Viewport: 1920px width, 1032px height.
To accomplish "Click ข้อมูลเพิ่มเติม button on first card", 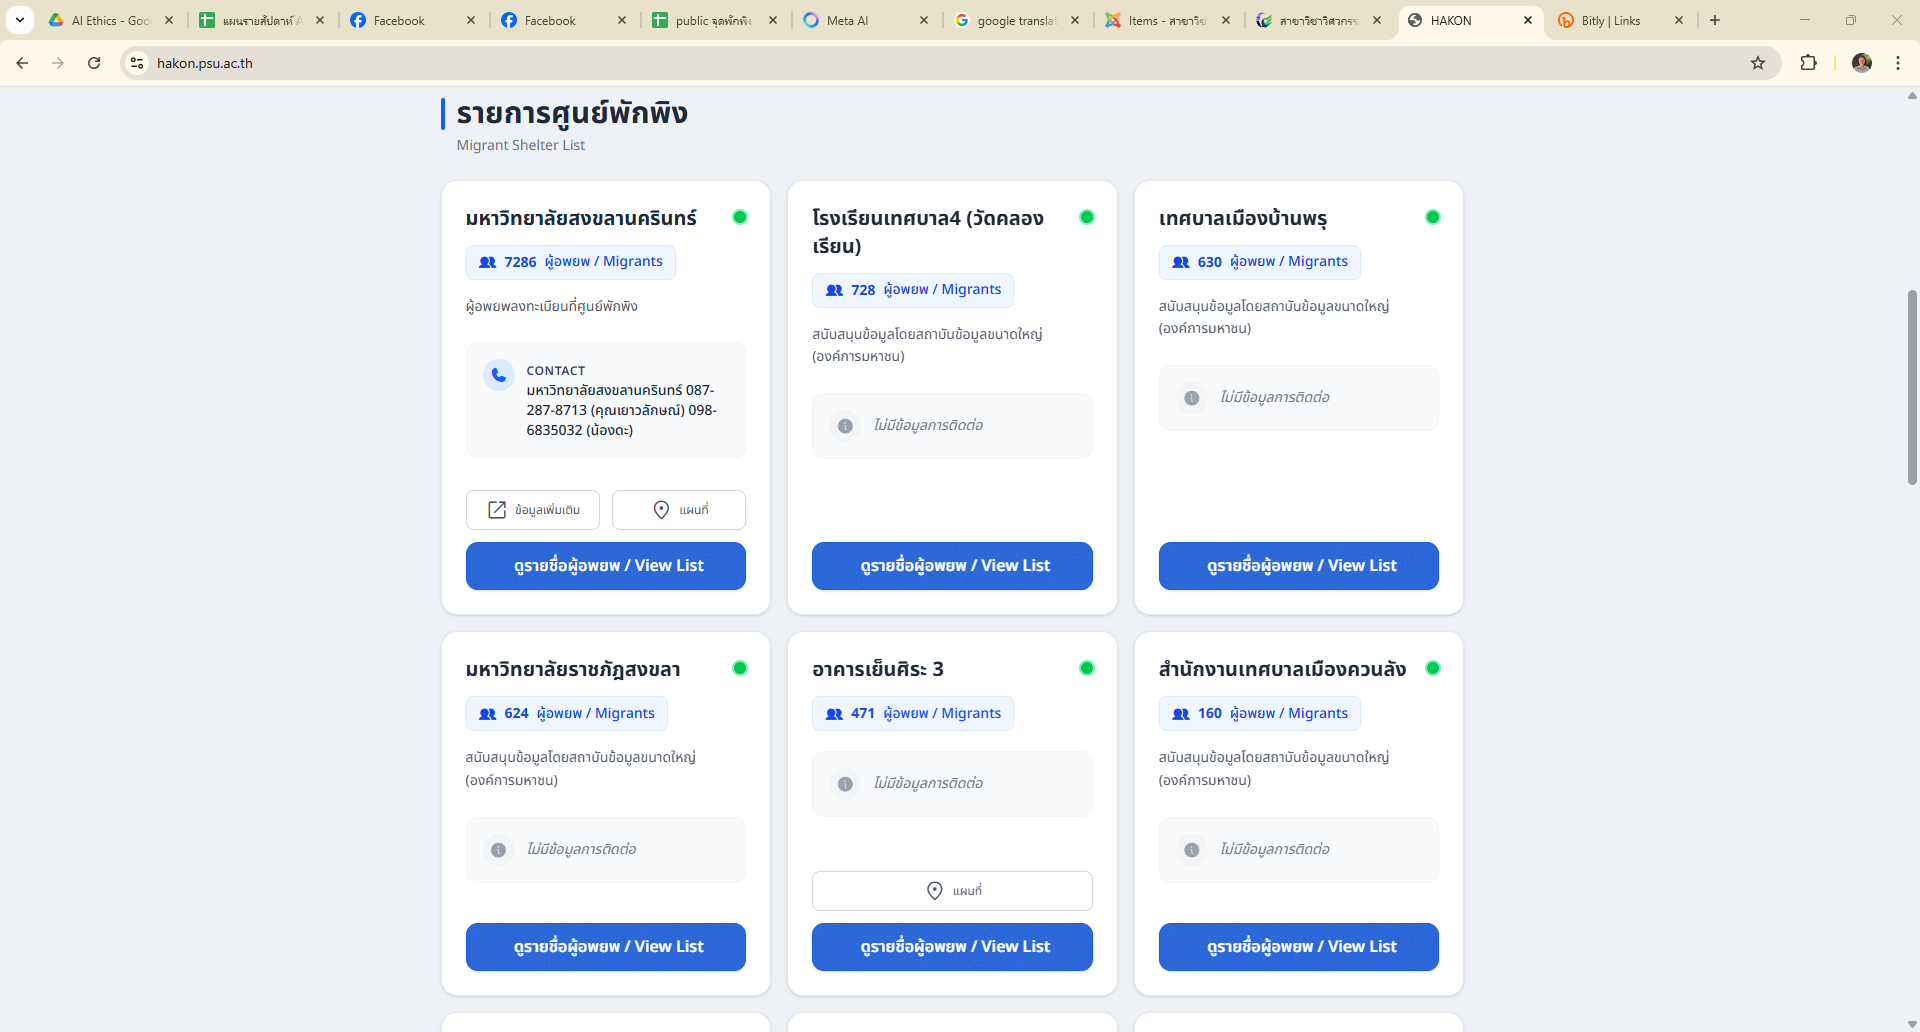I will point(532,510).
